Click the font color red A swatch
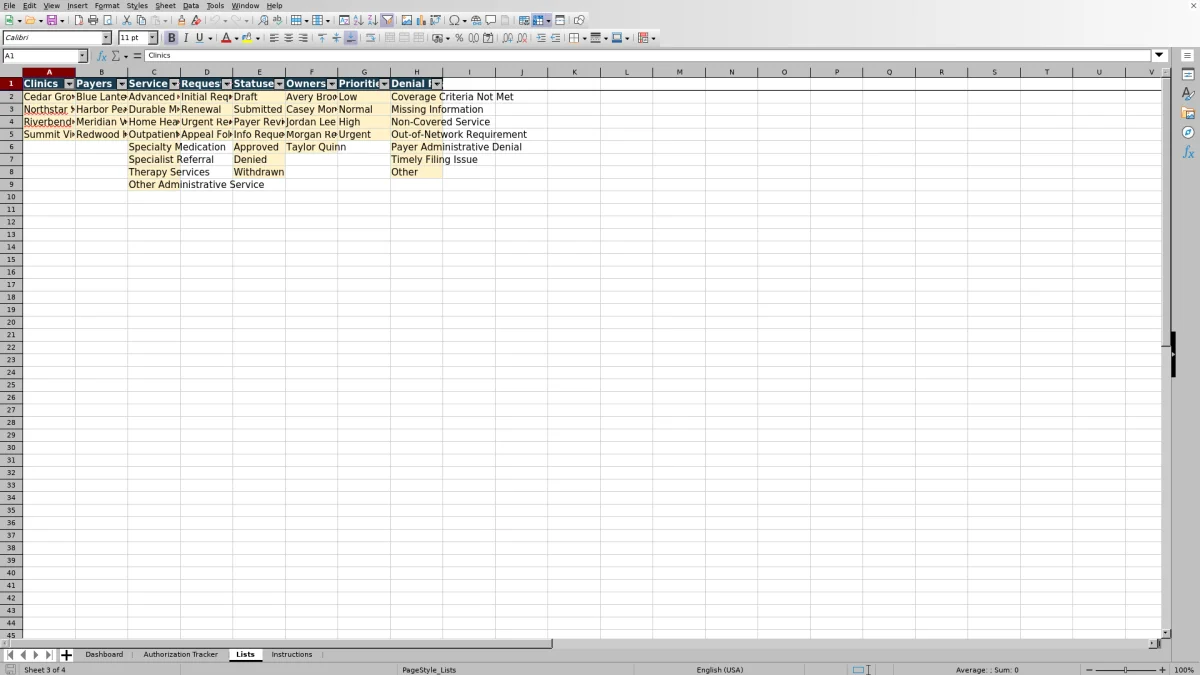1200x675 pixels. (x=225, y=38)
